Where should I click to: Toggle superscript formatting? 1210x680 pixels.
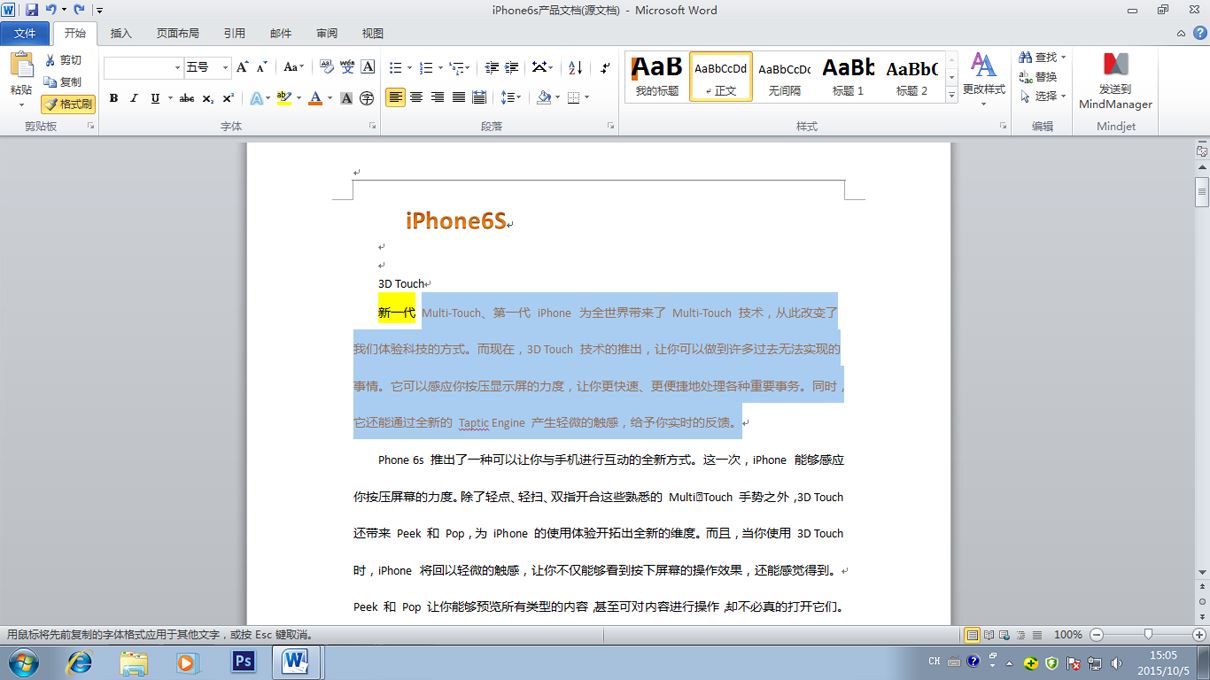tap(228, 98)
